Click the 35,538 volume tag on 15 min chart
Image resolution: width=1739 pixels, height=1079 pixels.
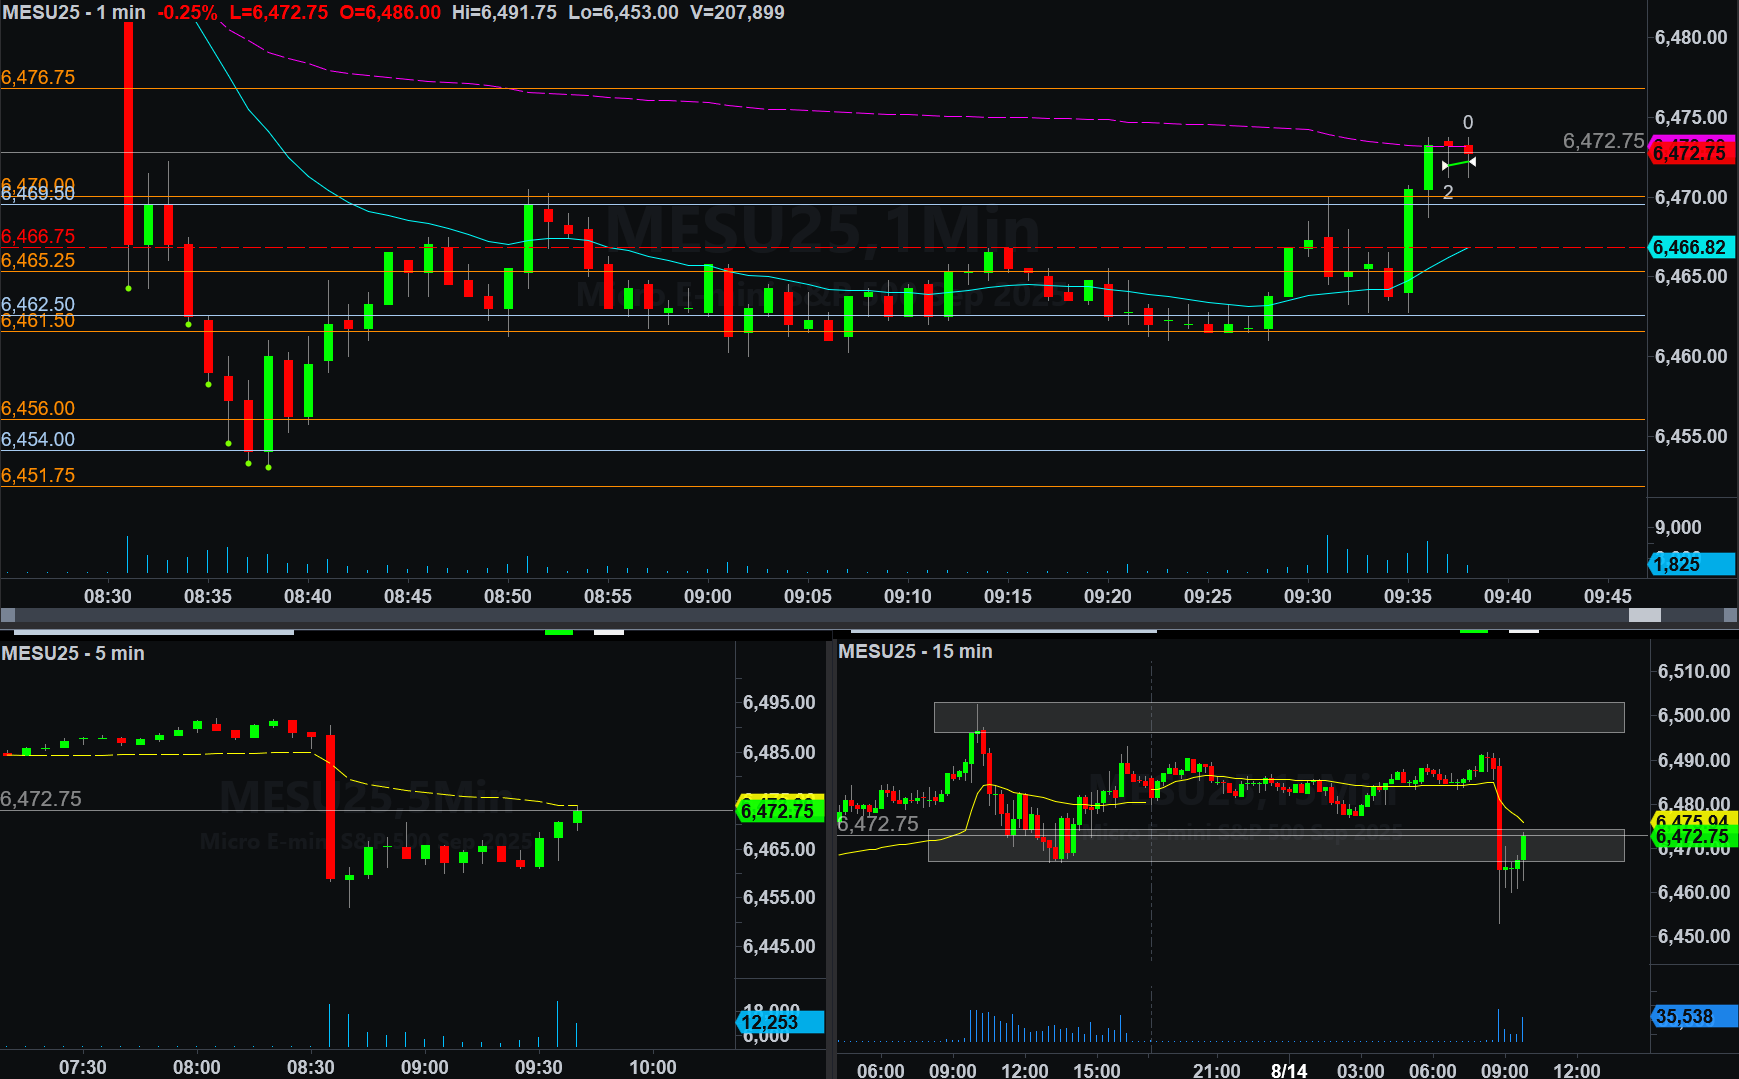1694,1016
